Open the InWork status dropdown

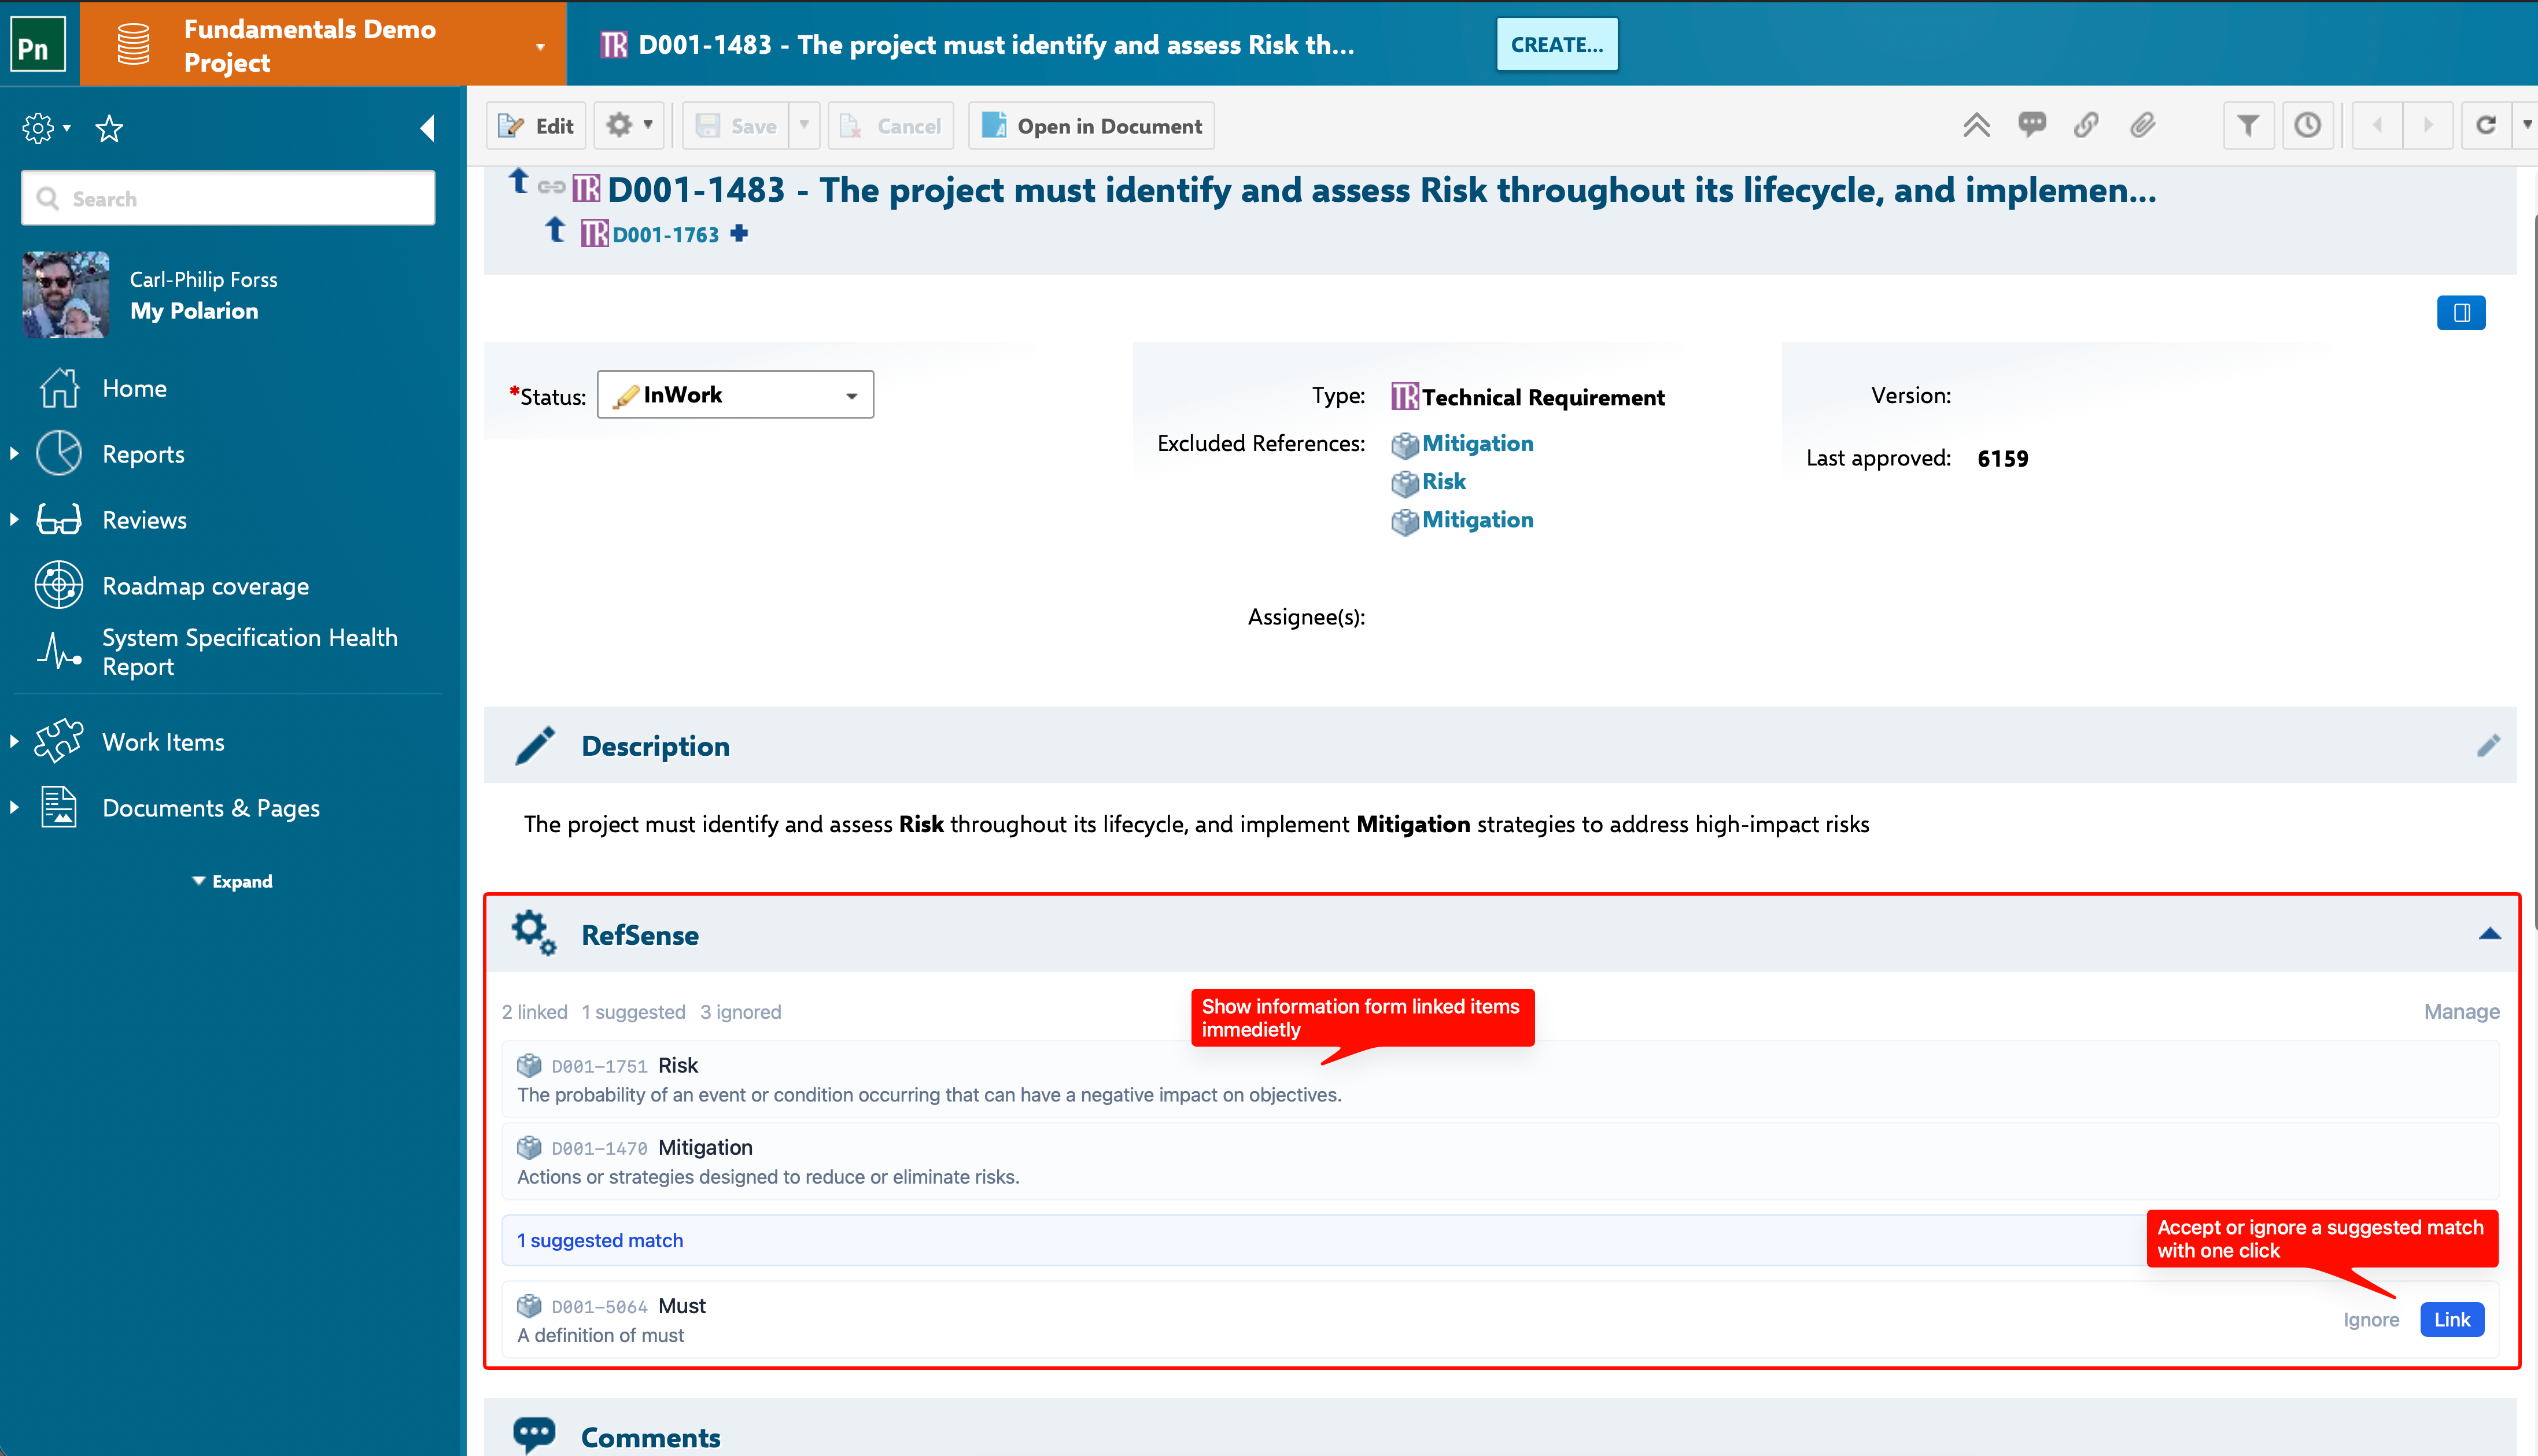(735, 395)
